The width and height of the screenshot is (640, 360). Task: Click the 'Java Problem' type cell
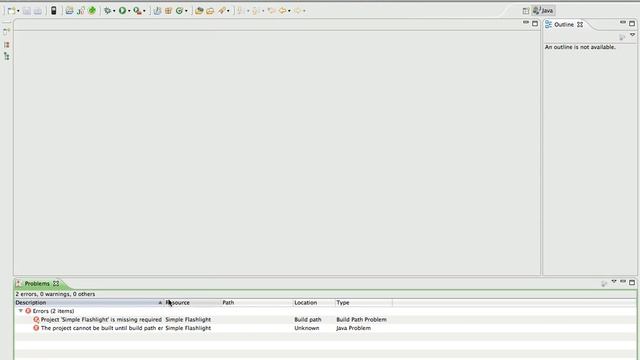[x=353, y=328]
